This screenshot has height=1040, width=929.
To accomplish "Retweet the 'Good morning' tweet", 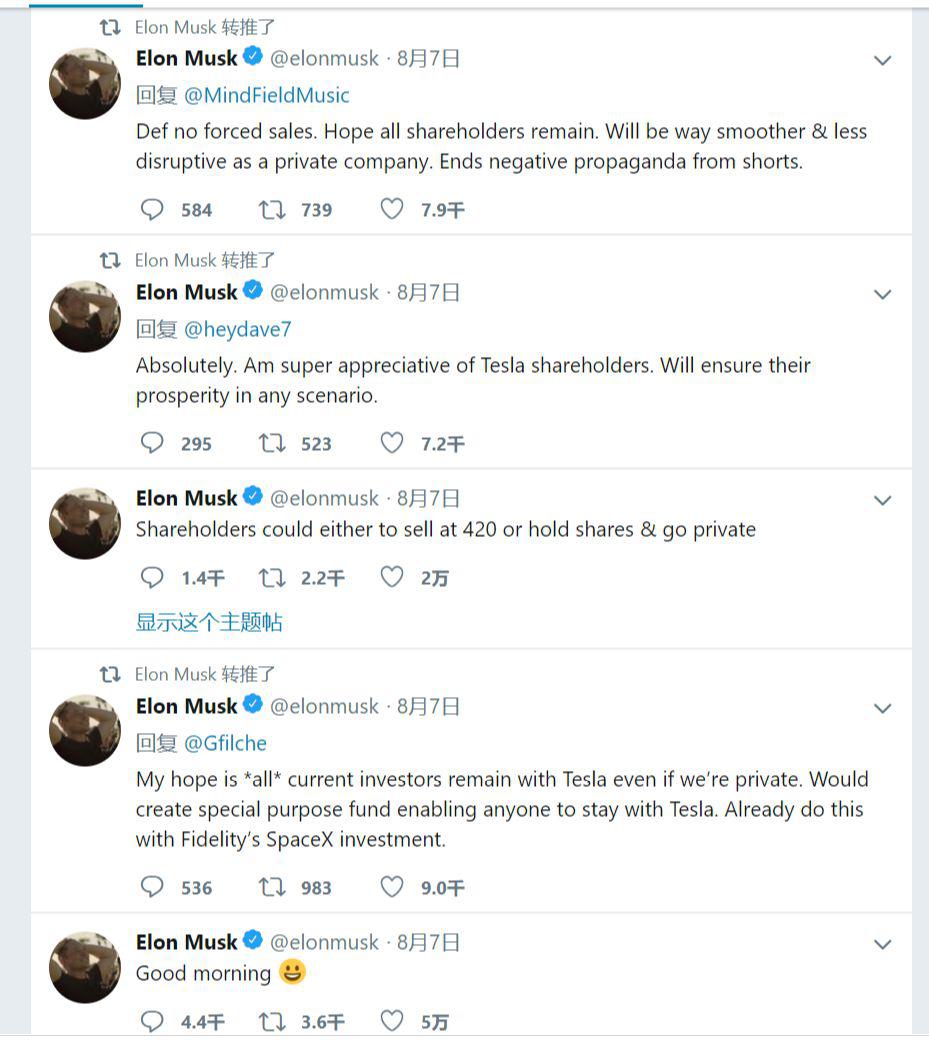I will click(x=272, y=1021).
